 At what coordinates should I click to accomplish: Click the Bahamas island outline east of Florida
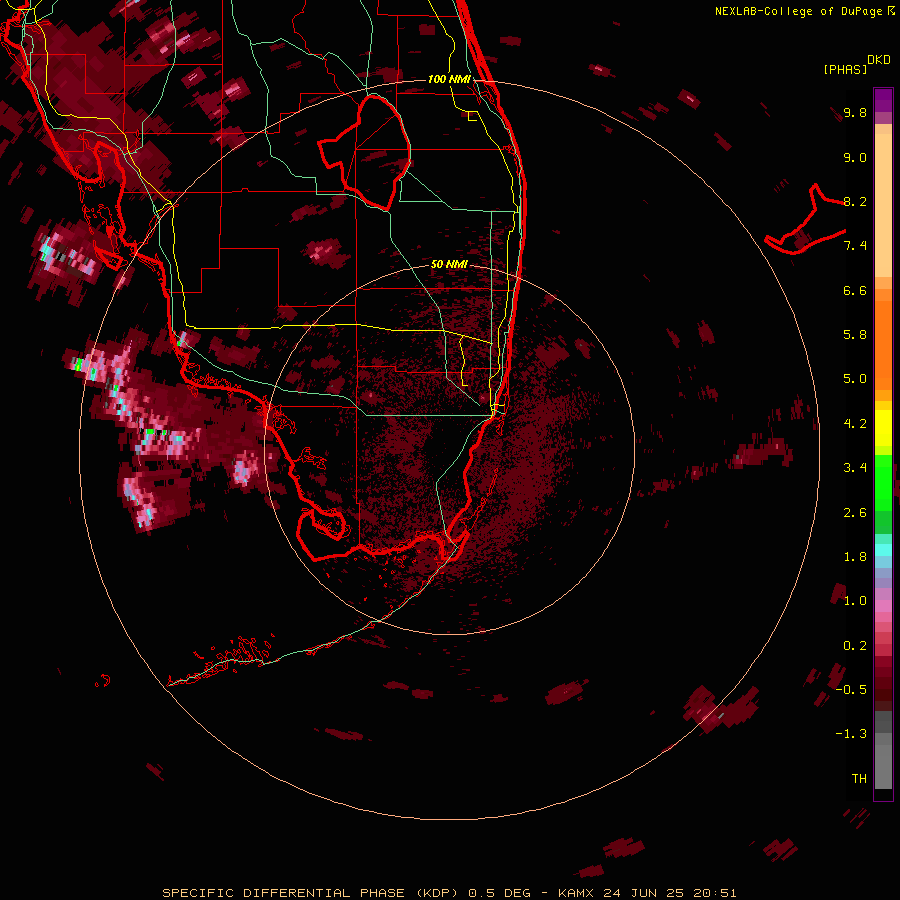(x=805, y=219)
